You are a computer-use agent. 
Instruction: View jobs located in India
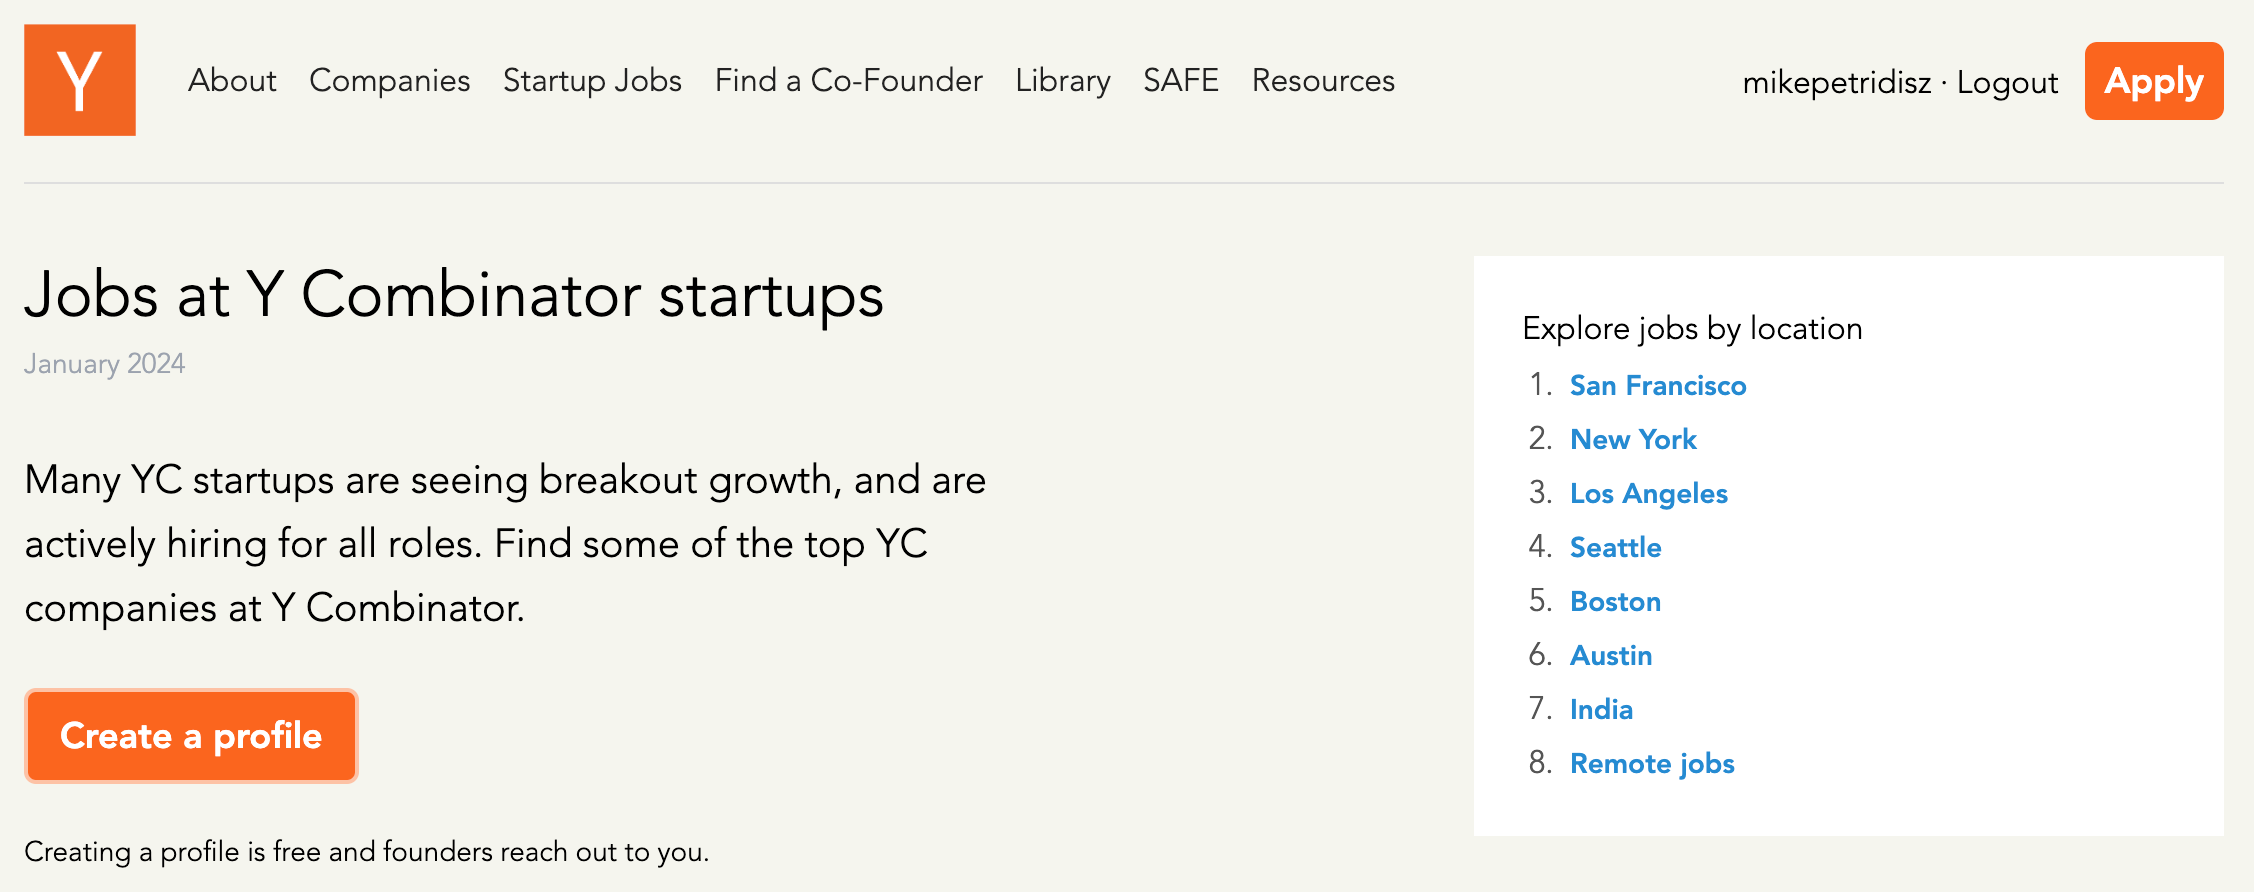(x=1601, y=709)
